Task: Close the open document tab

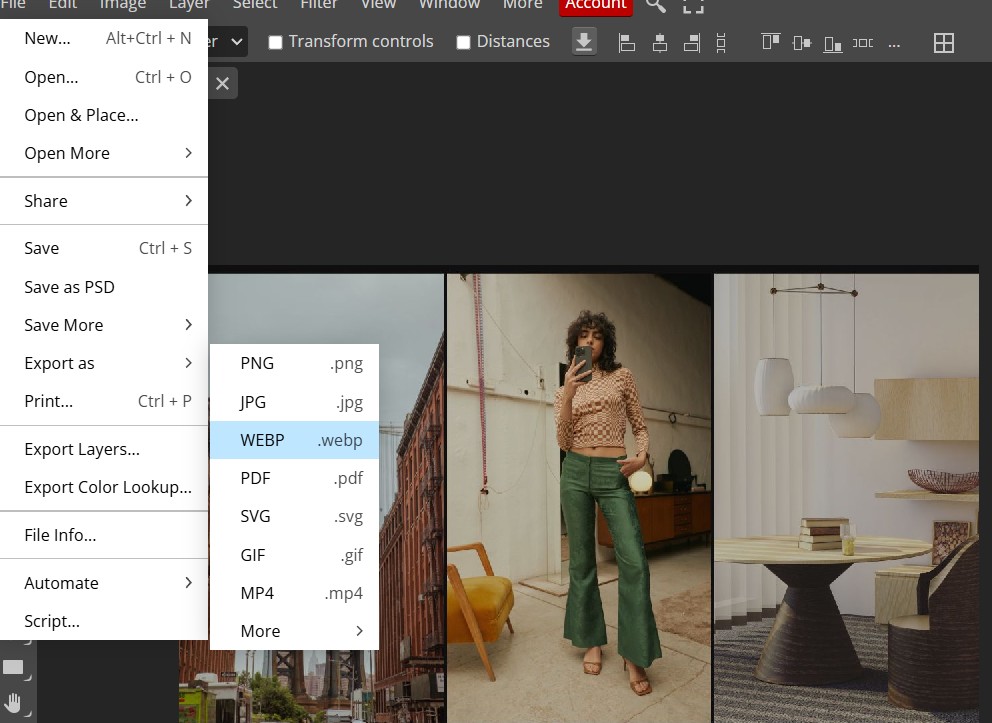Action: point(222,84)
